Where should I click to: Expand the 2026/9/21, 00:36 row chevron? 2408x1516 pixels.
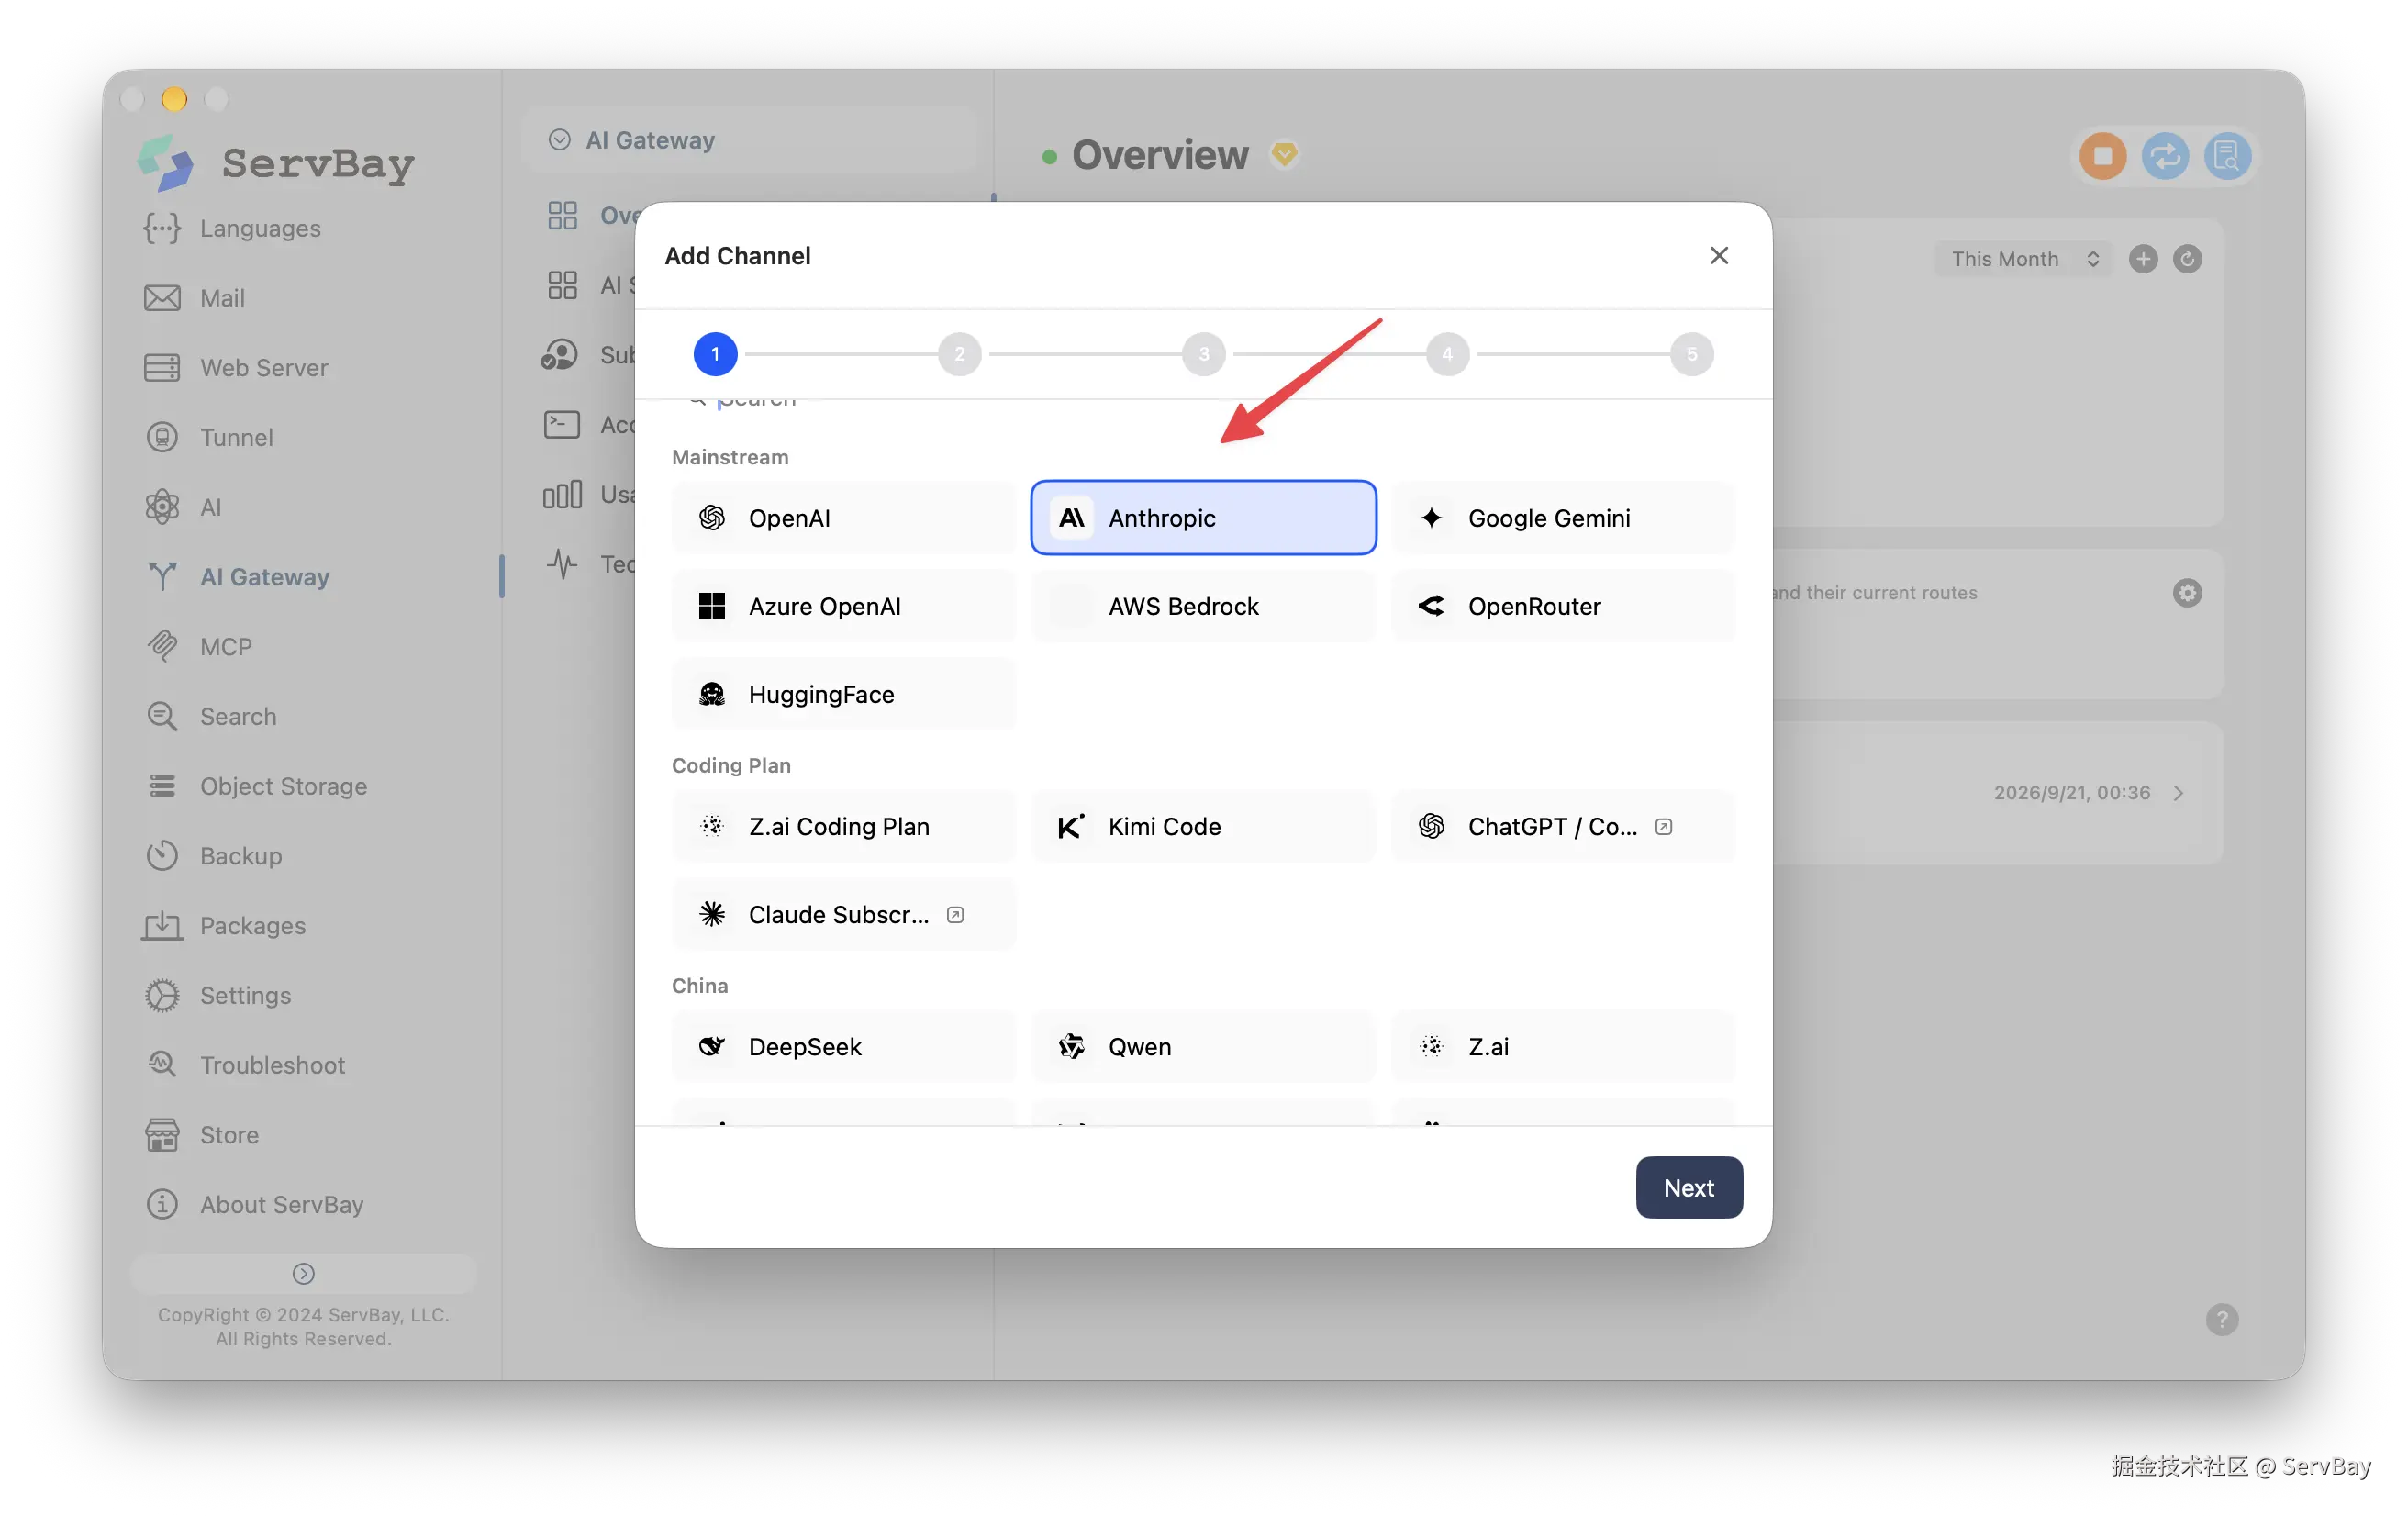pos(2177,793)
